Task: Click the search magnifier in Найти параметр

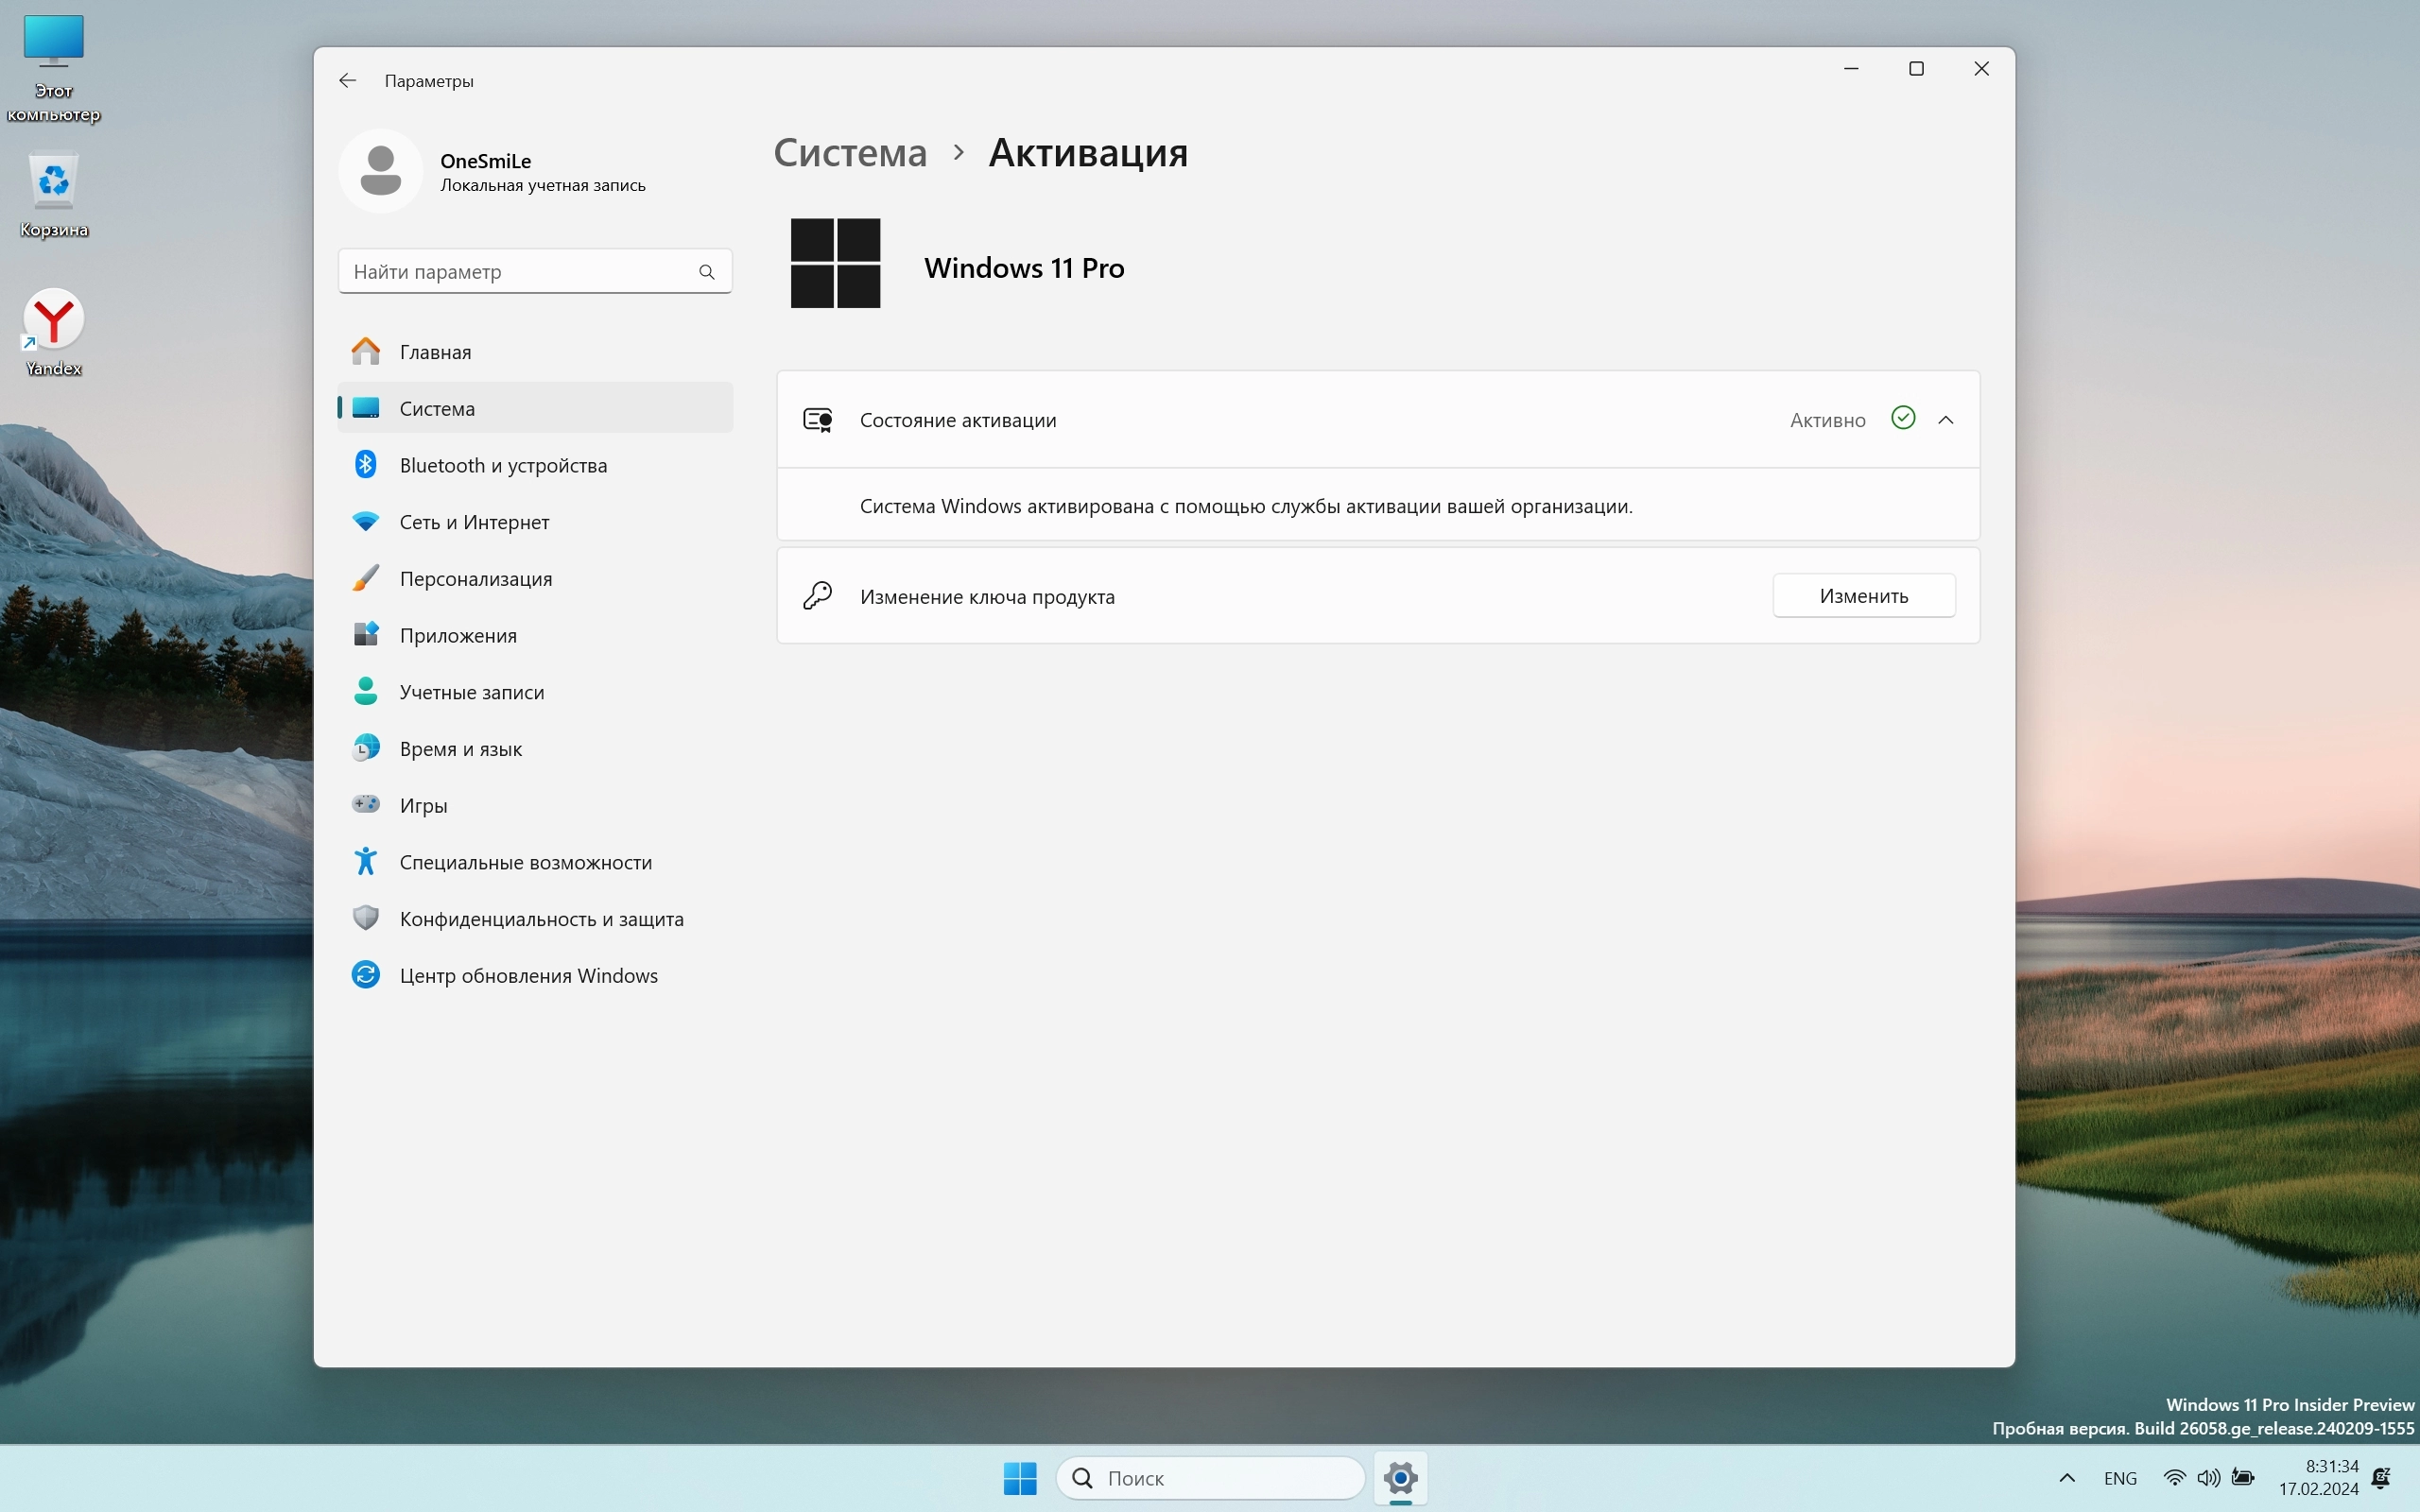Action: (707, 272)
